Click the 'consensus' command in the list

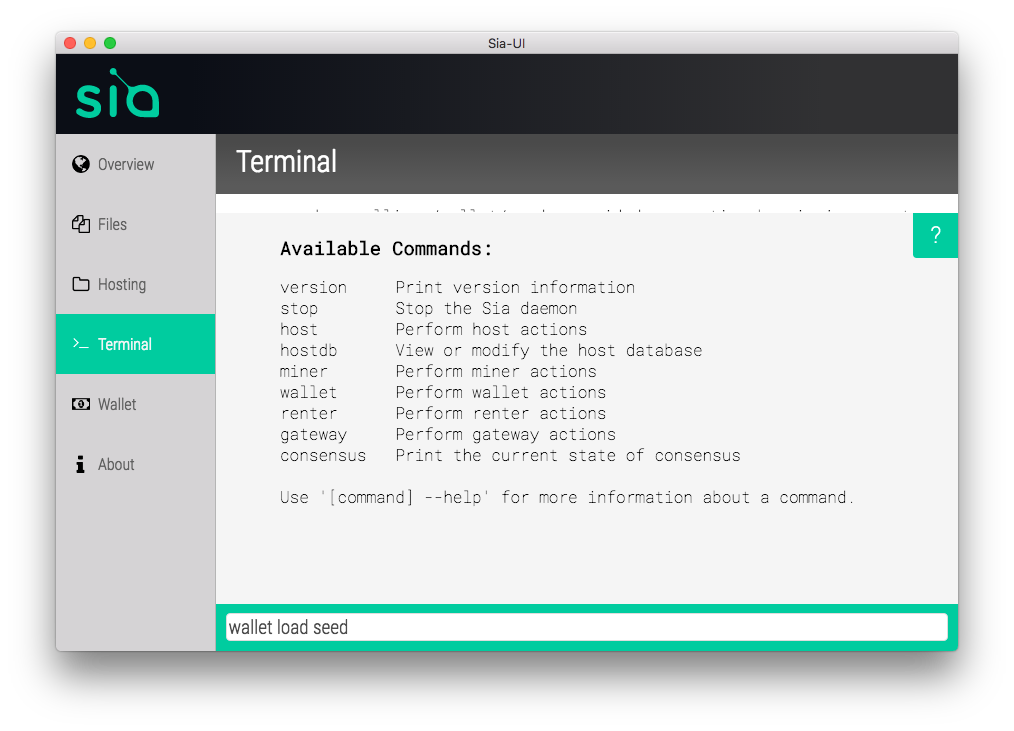[x=323, y=455]
